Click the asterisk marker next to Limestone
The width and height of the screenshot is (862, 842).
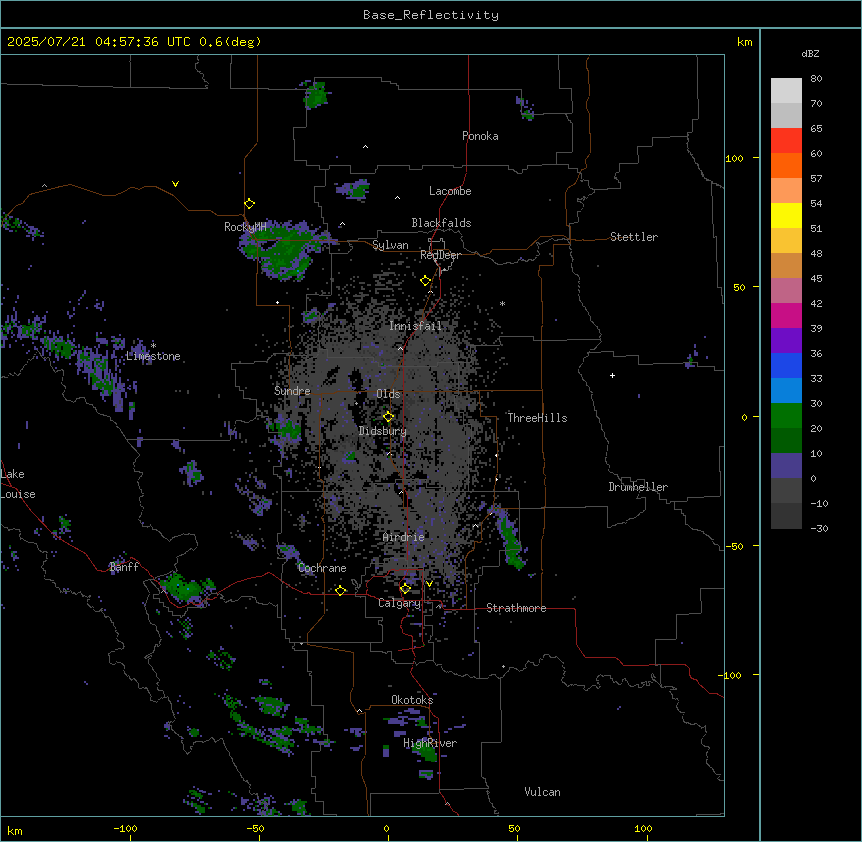(x=153, y=345)
